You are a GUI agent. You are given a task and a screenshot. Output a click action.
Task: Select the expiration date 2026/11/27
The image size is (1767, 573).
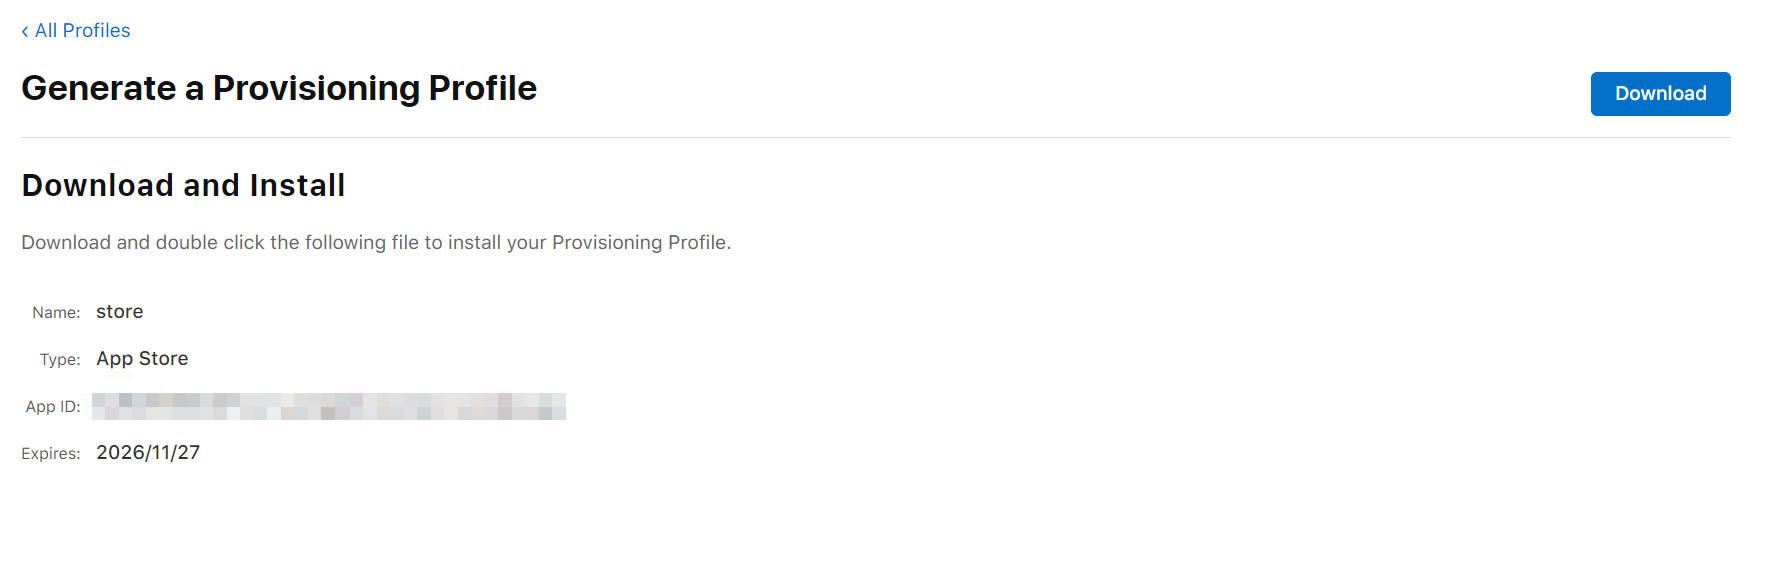[148, 453]
